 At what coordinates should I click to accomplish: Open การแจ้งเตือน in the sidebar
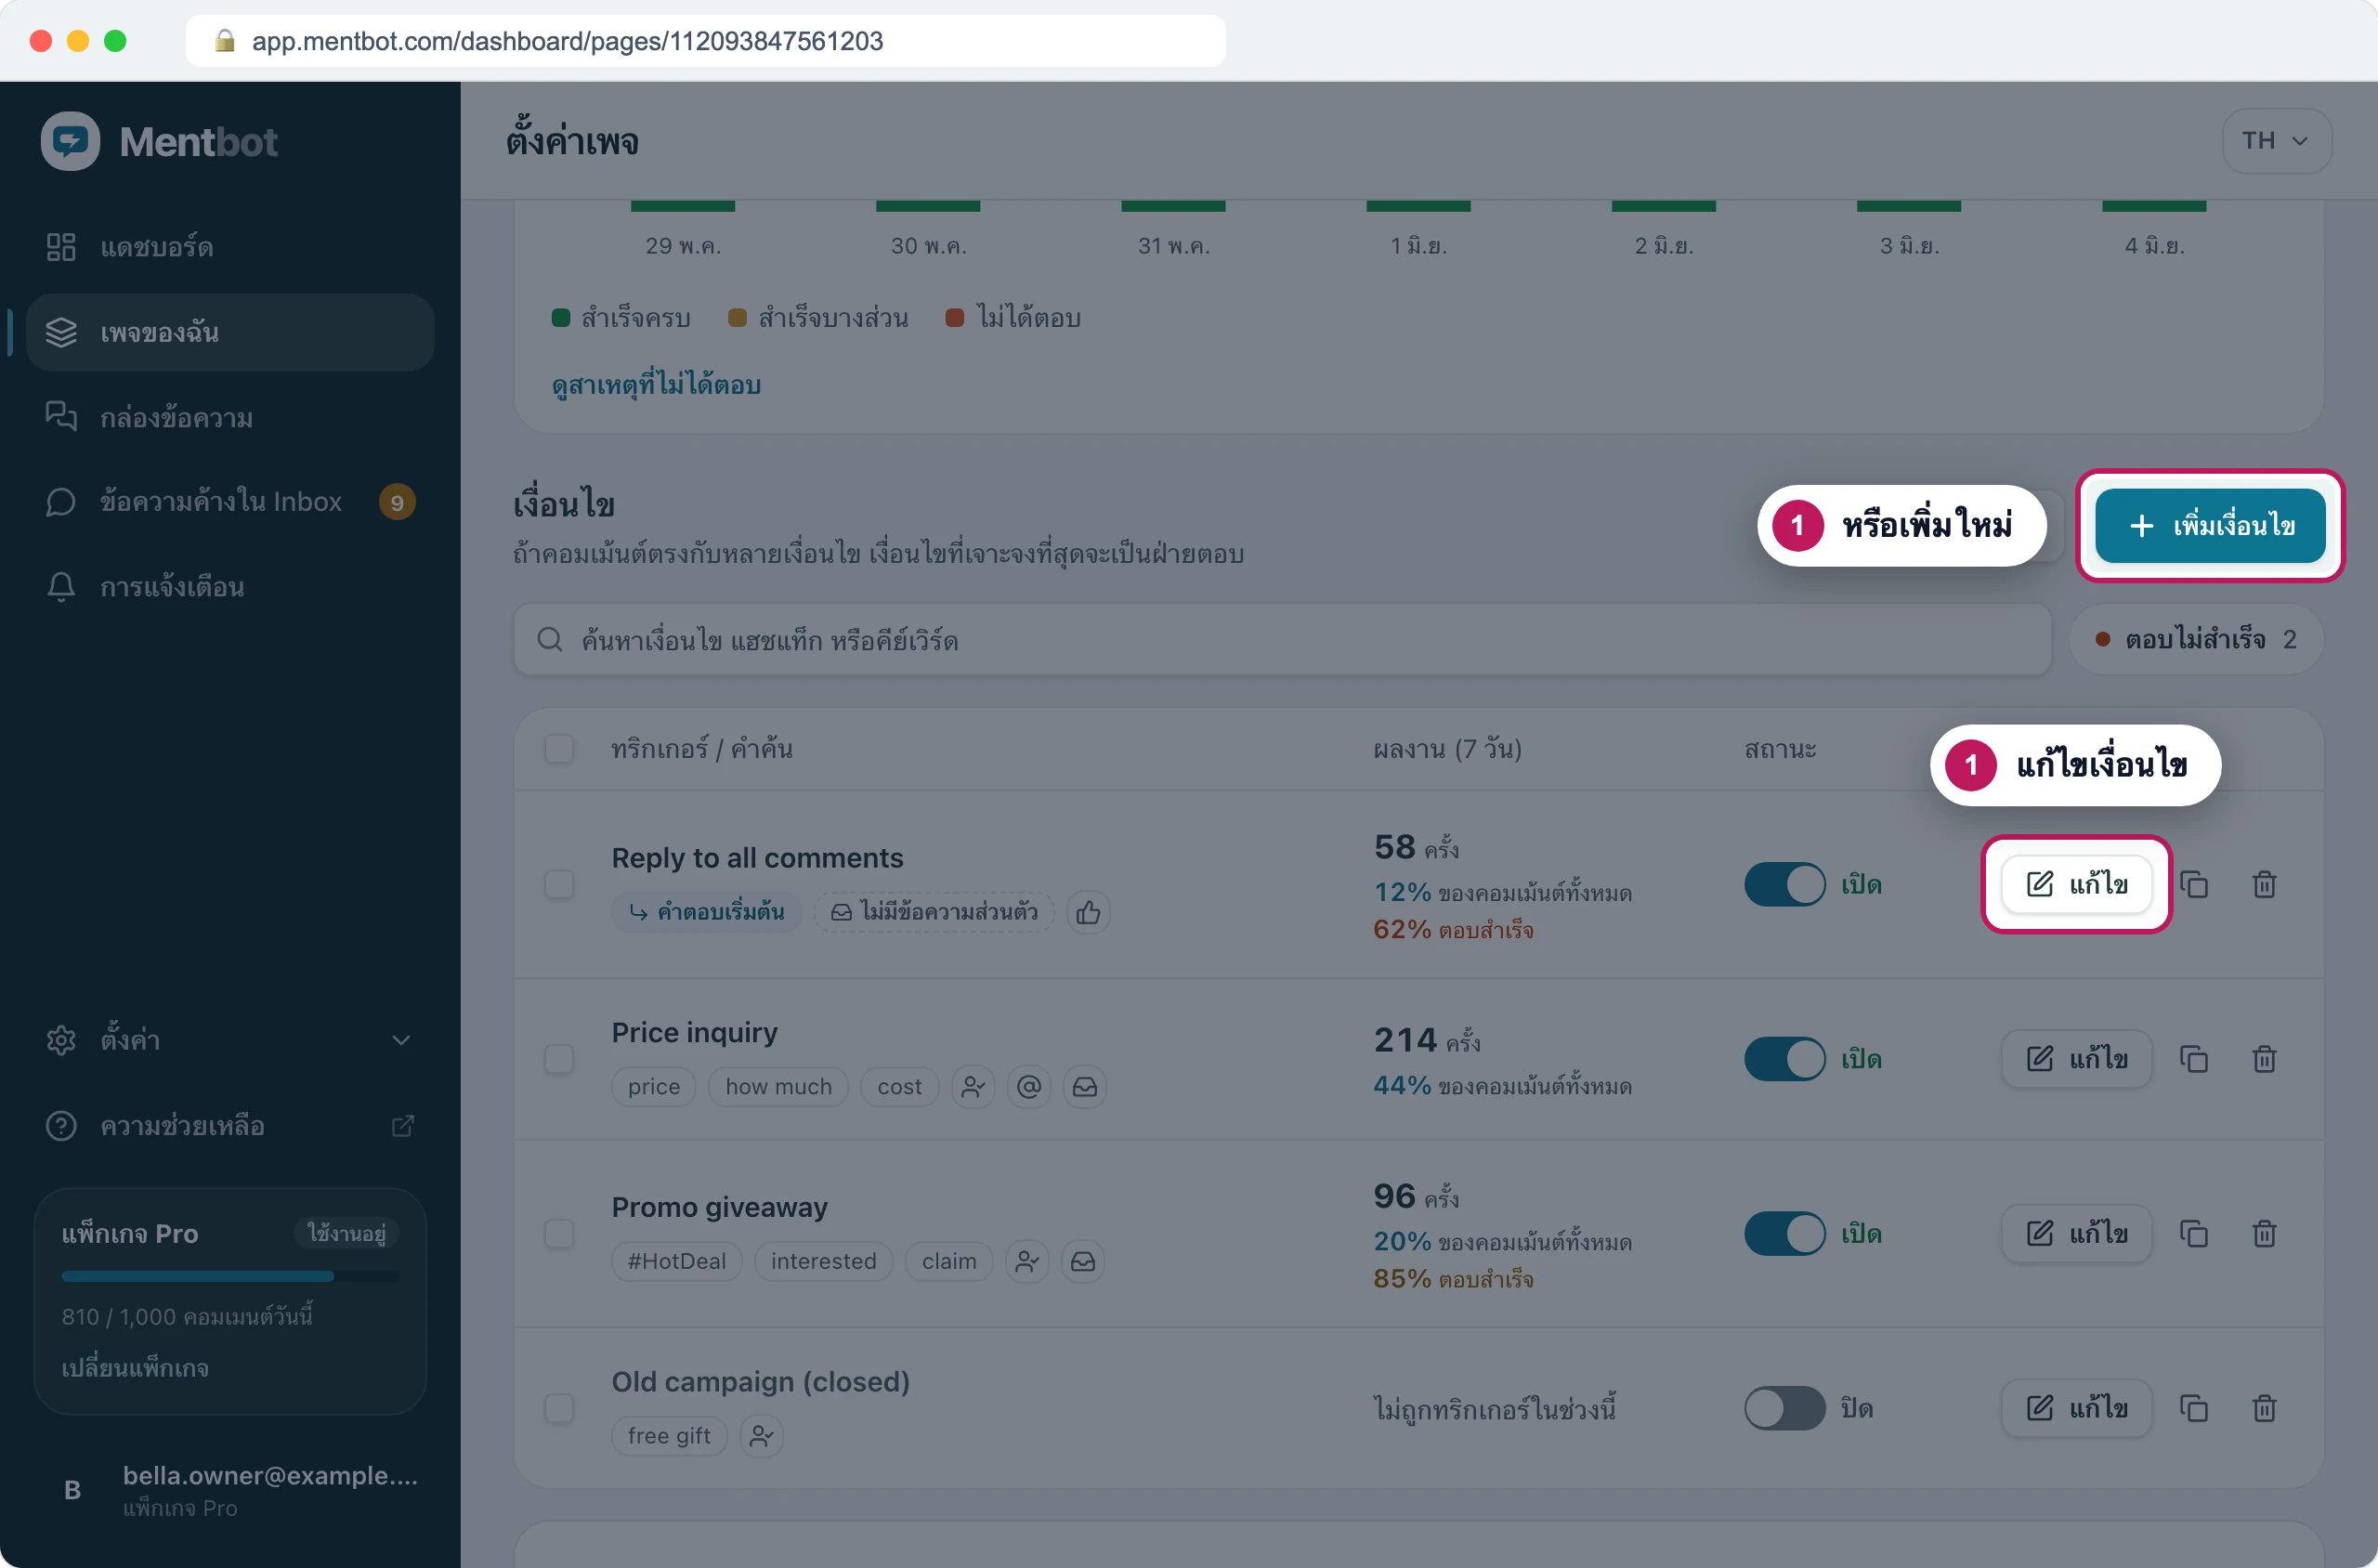(x=230, y=587)
